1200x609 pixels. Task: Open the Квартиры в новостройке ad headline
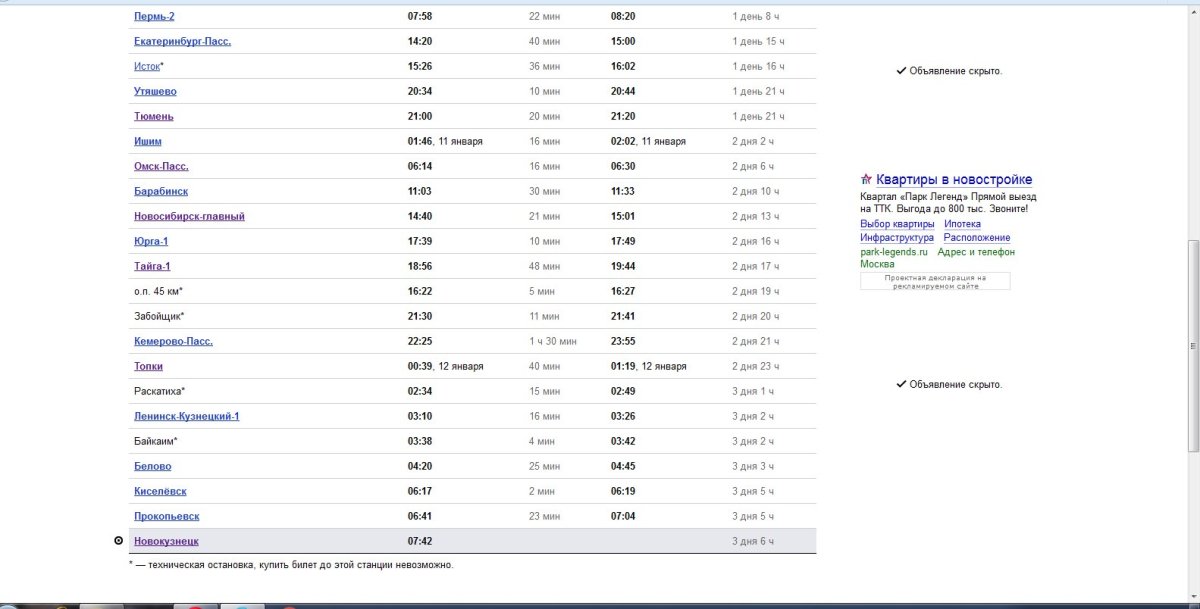(x=954, y=180)
